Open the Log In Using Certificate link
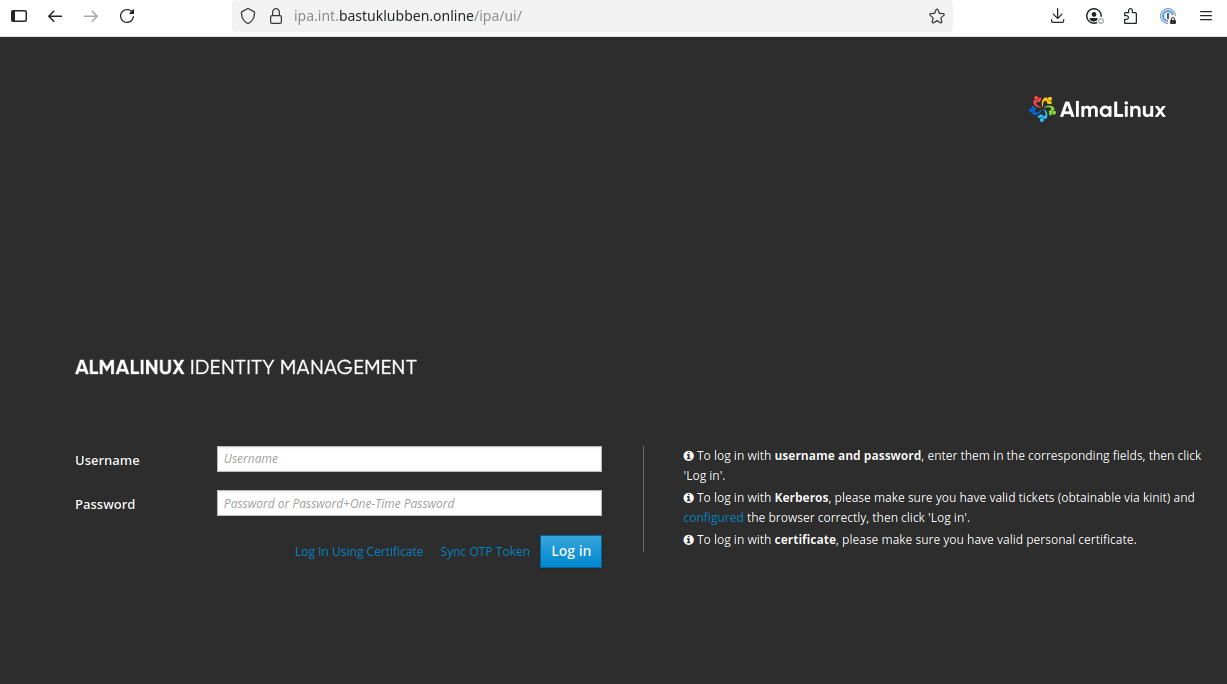 [359, 552]
